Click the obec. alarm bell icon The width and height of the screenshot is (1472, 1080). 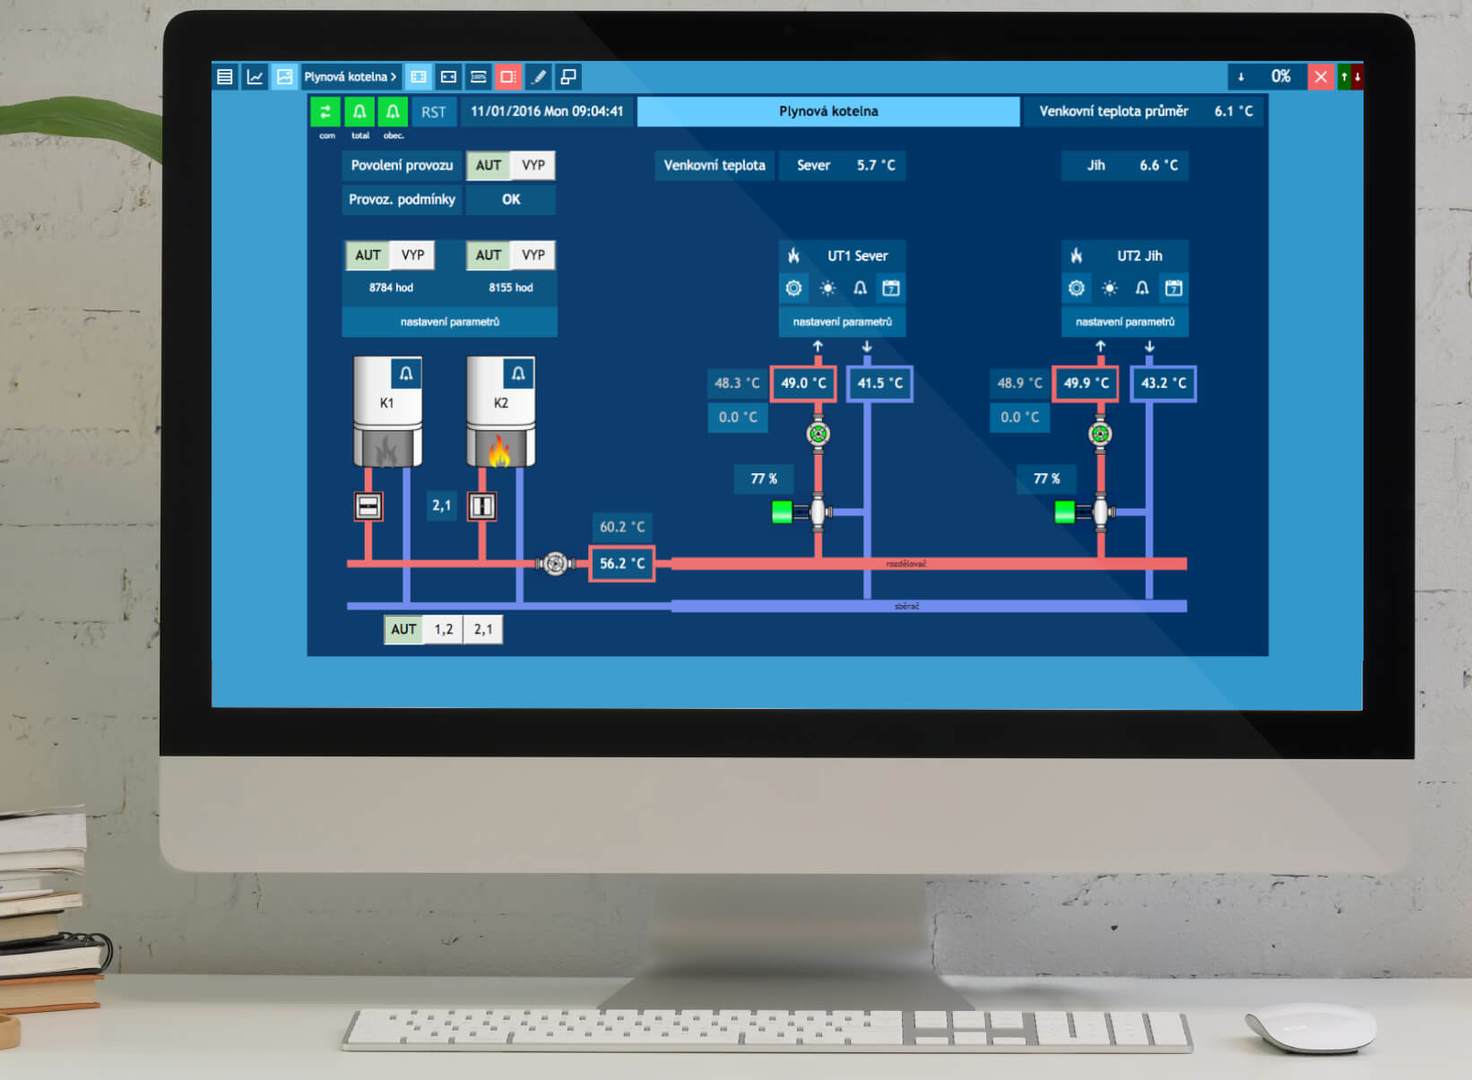pyautogui.click(x=393, y=111)
